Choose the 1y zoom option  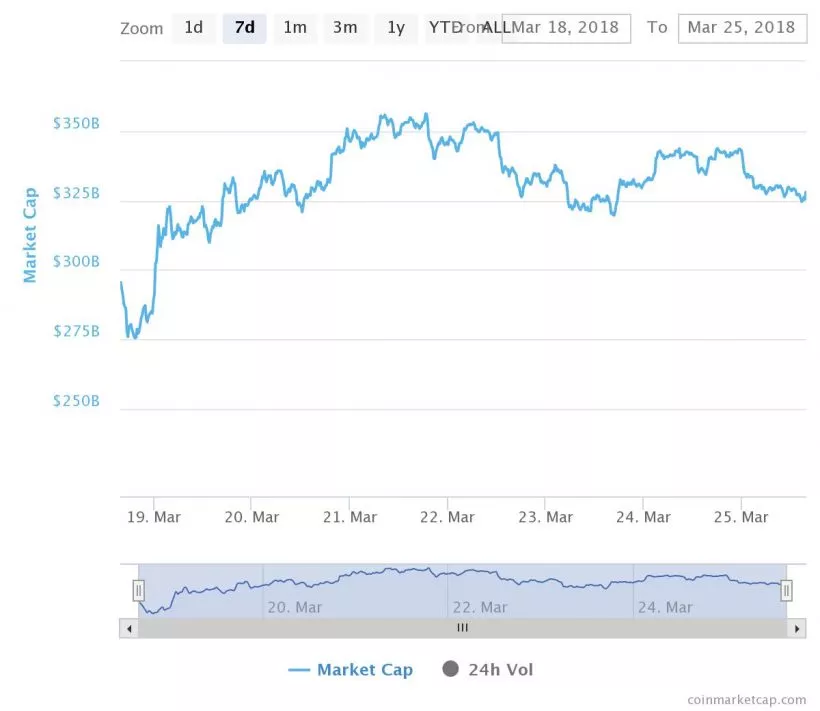pyautogui.click(x=396, y=28)
